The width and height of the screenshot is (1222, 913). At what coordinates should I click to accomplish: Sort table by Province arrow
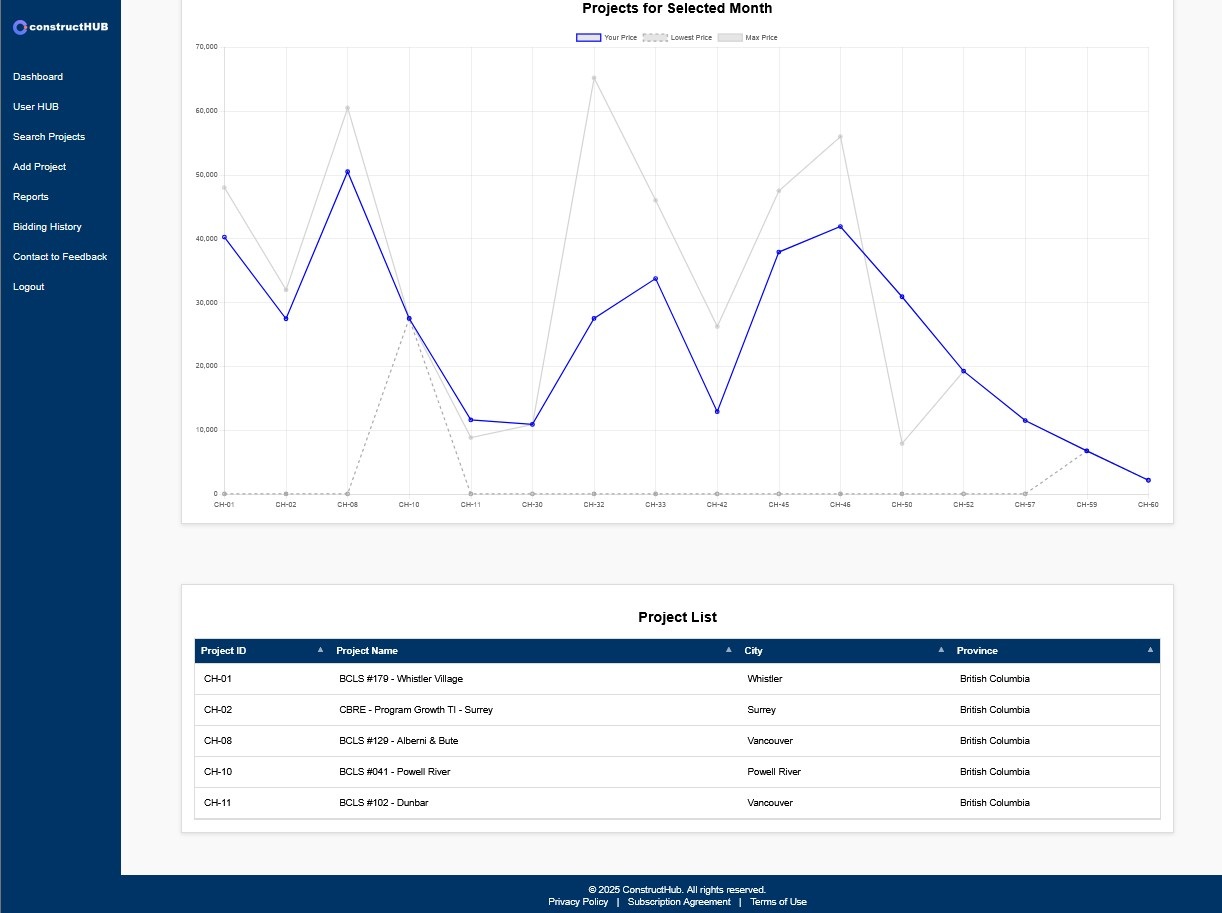[1150, 650]
